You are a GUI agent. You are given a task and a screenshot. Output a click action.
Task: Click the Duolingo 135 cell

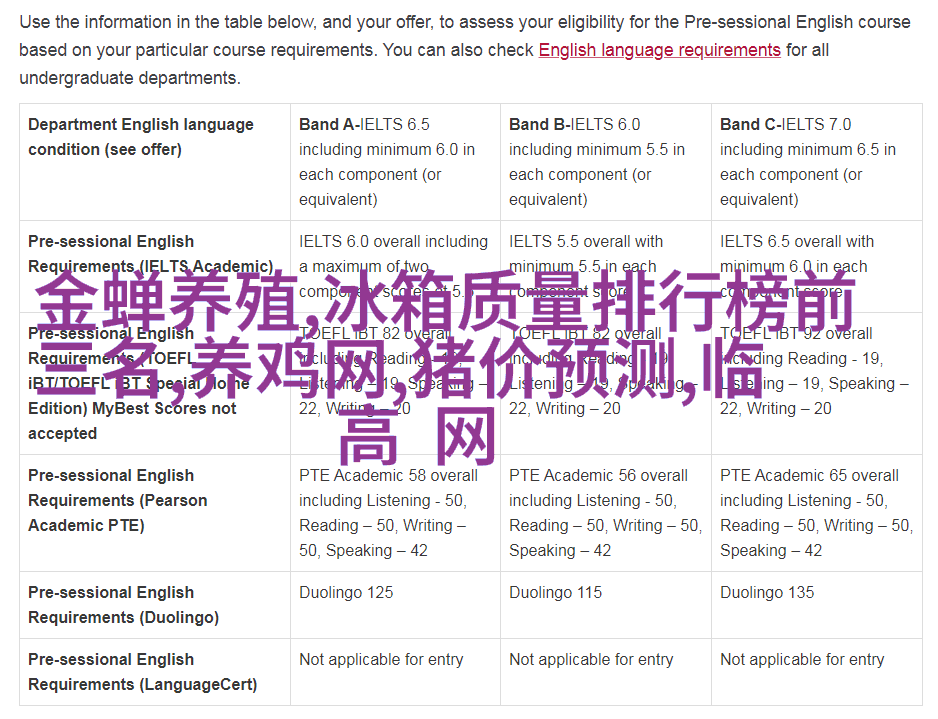[767, 593]
